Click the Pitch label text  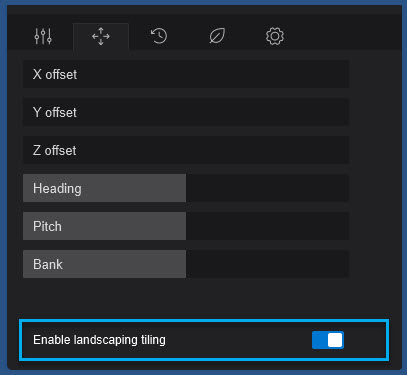click(x=47, y=226)
